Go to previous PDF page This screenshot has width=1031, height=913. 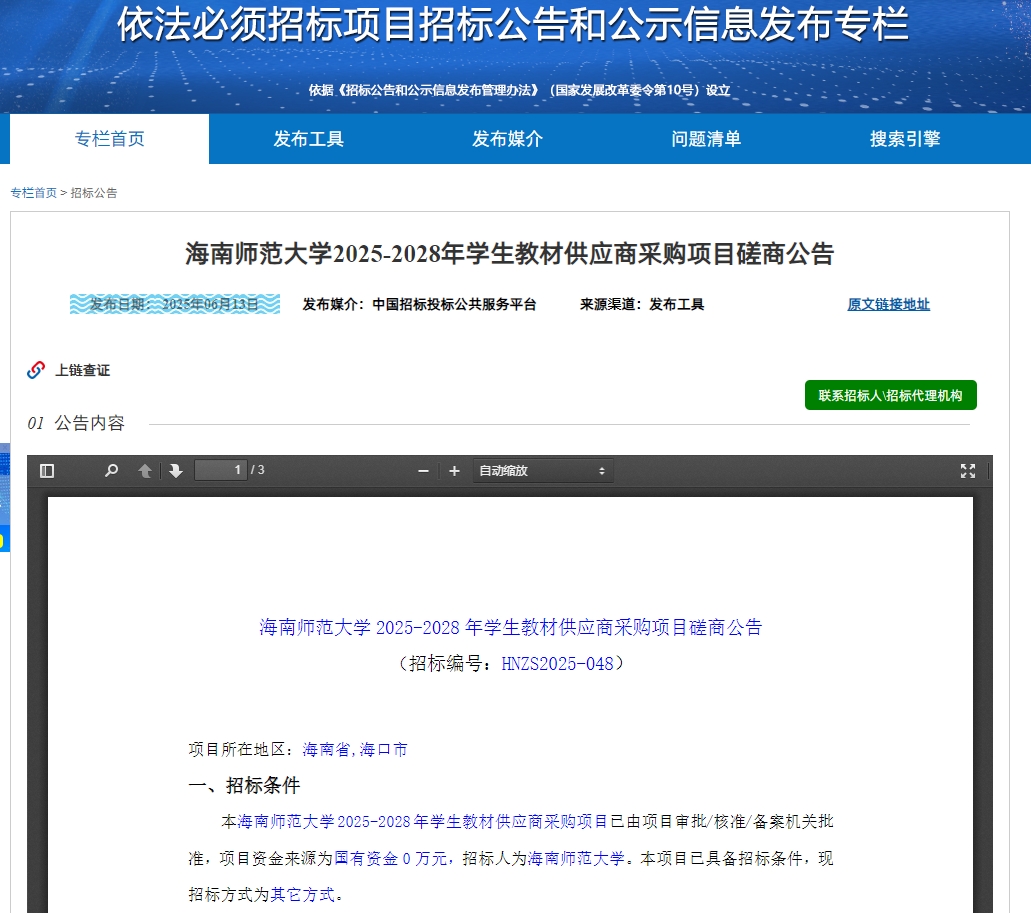[145, 471]
